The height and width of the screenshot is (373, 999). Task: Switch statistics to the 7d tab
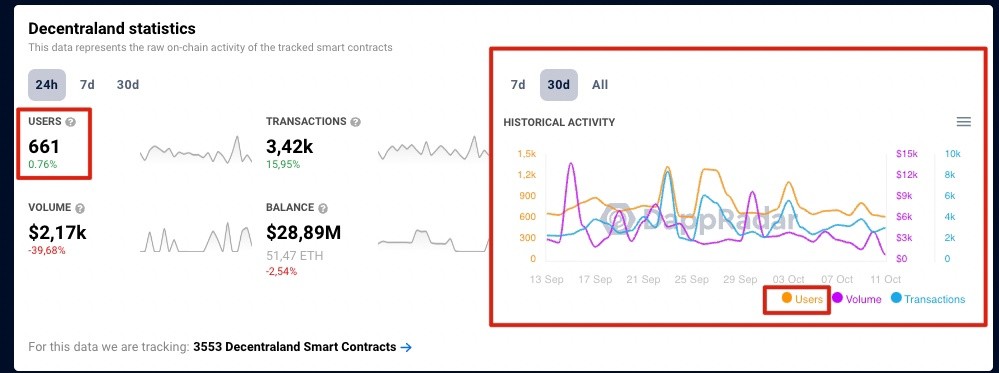coord(87,85)
